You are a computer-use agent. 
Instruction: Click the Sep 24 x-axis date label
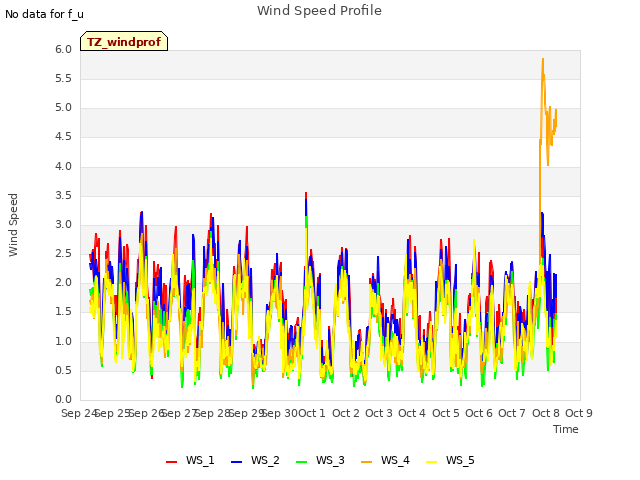click(x=79, y=413)
